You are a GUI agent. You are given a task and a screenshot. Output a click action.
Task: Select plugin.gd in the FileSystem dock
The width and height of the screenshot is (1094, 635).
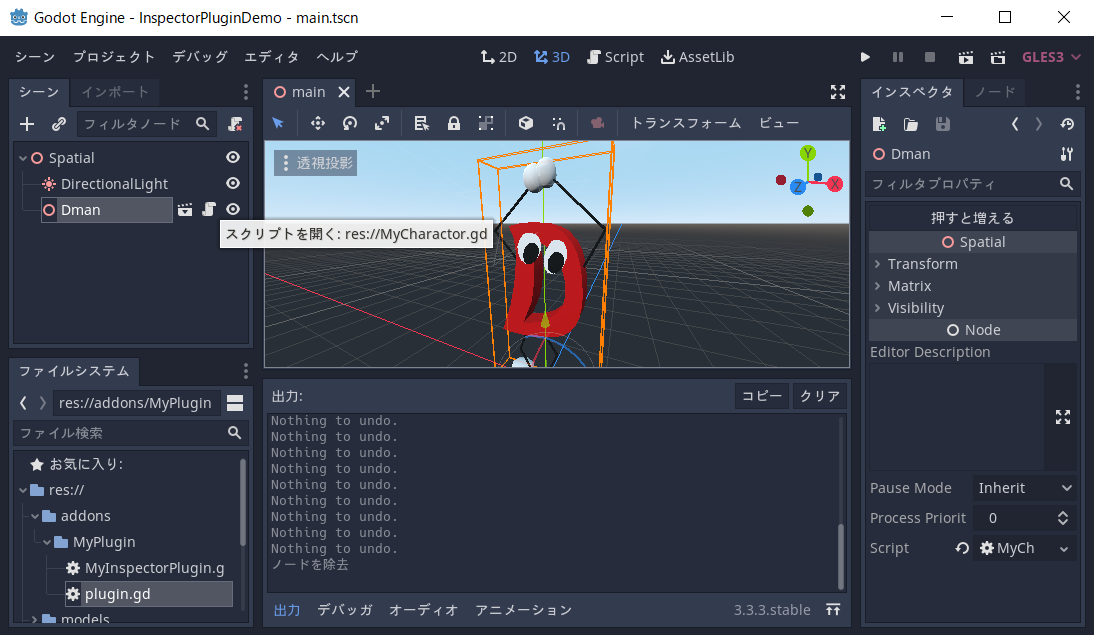(x=118, y=593)
